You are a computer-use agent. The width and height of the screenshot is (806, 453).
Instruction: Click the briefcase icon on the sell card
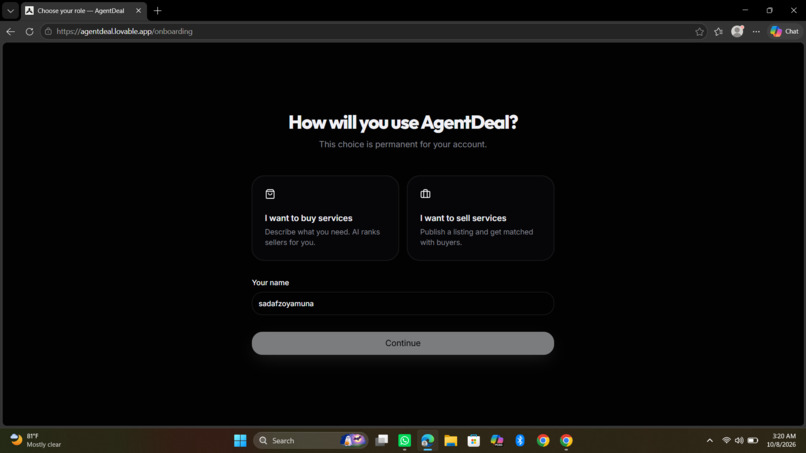click(x=425, y=194)
